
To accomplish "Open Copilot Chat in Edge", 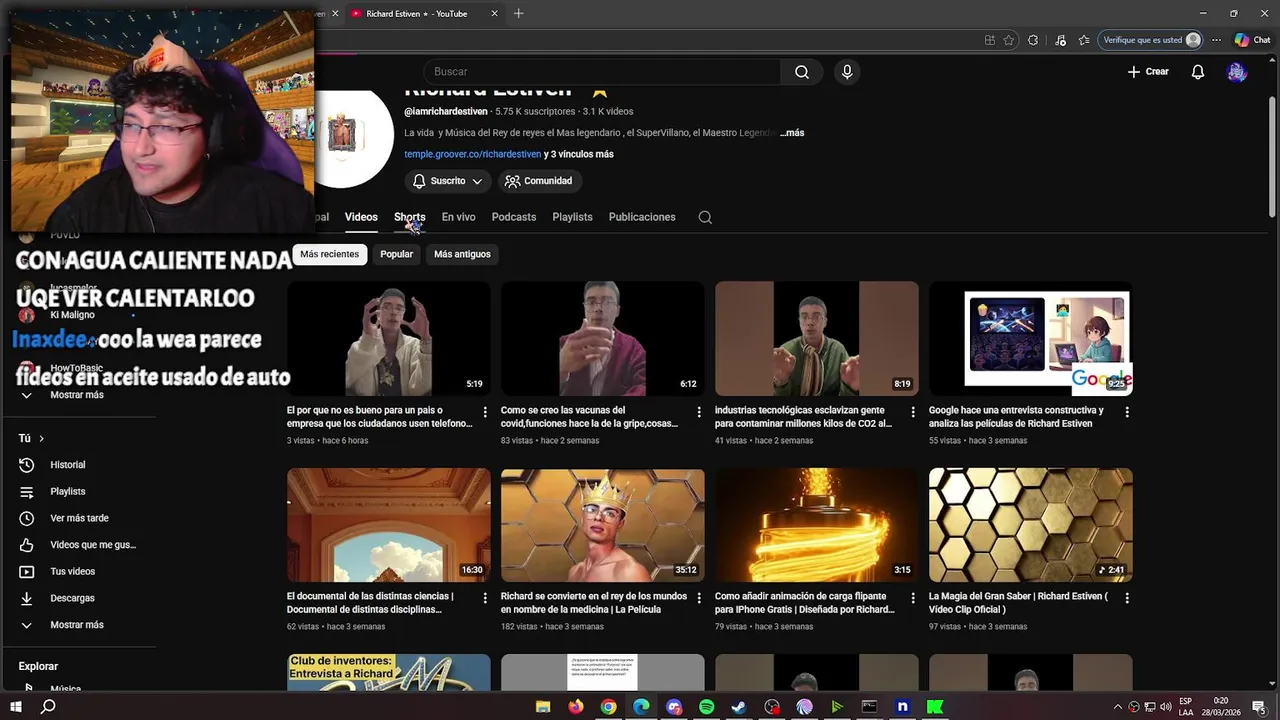I will tap(1252, 40).
